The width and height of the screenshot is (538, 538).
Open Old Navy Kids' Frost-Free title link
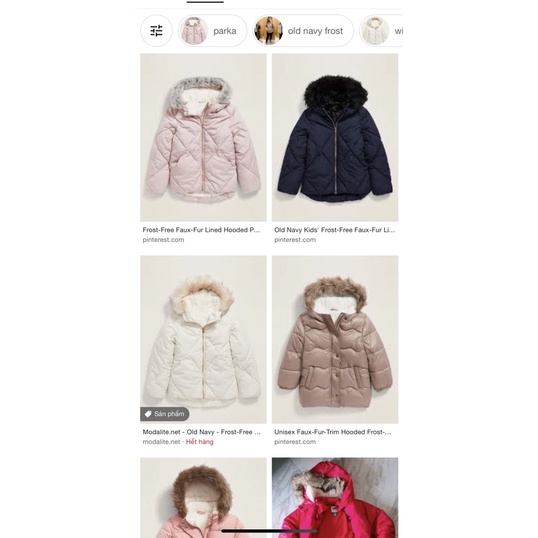[x=335, y=230]
